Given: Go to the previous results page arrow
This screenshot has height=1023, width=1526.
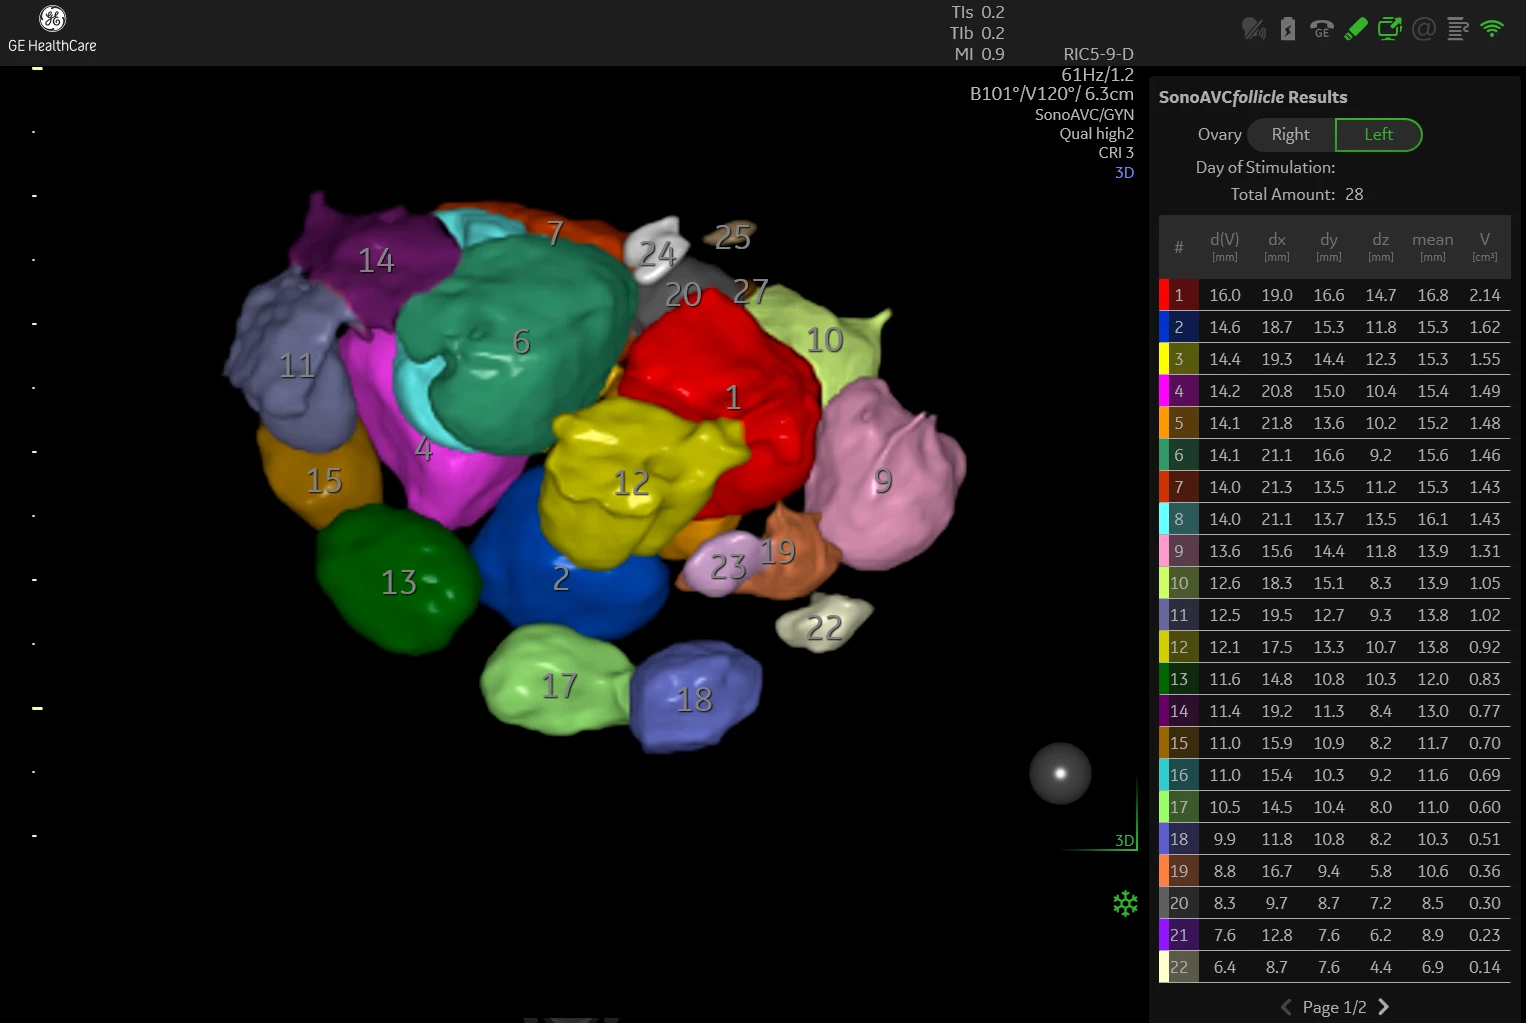Looking at the screenshot, I should coord(1286,1007).
